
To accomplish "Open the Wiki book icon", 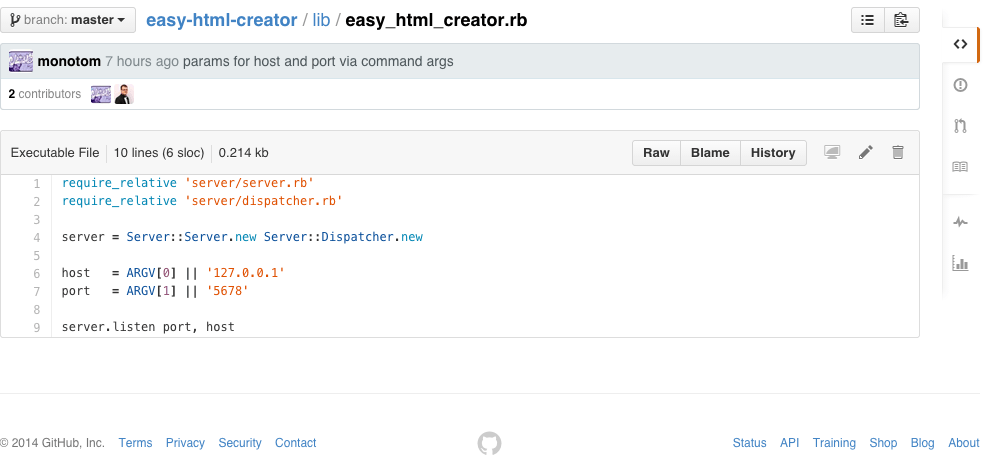I will (960, 167).
